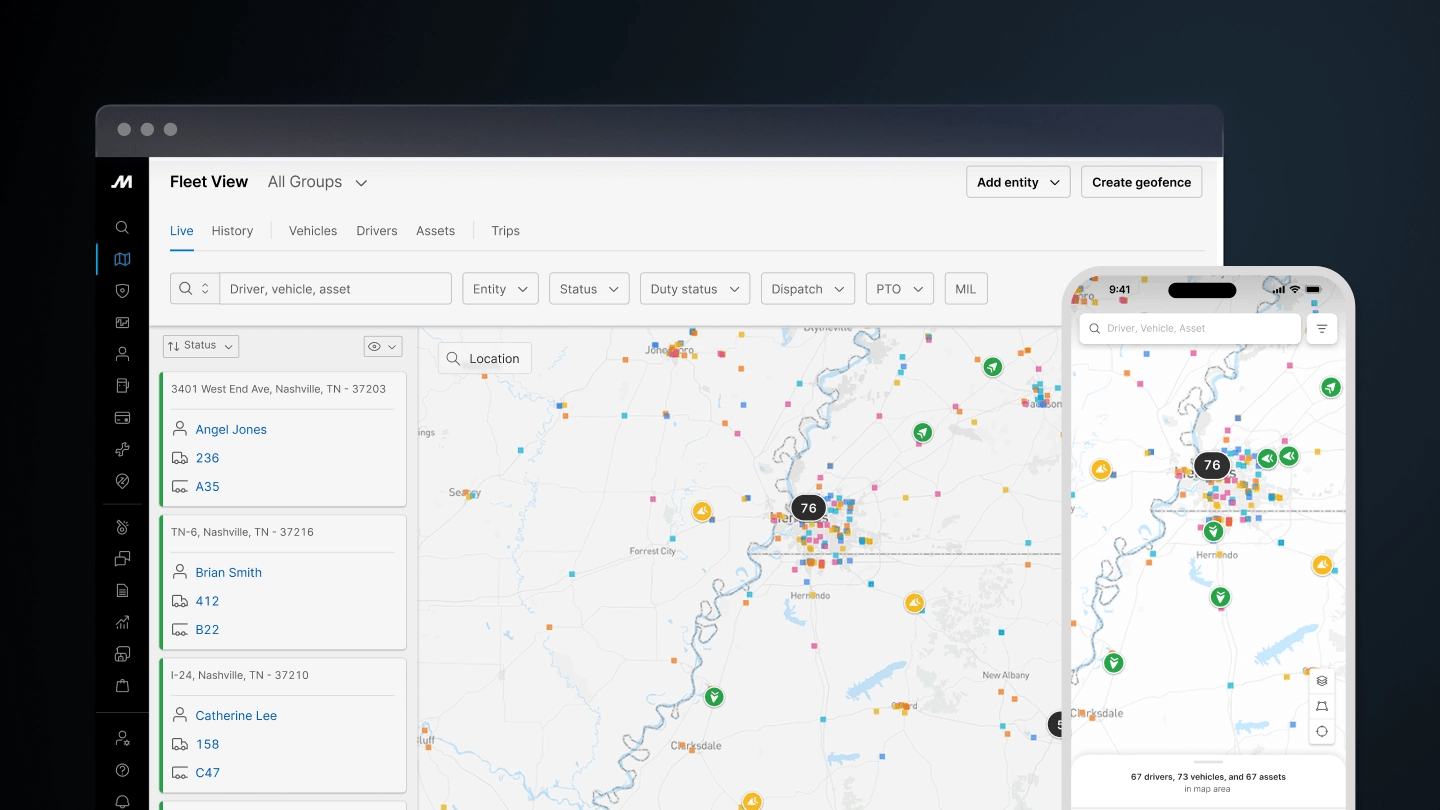Screen dimensions: 1440x810
Task: Open the analytics chart icon in sidebar
Action: [122, 622]
